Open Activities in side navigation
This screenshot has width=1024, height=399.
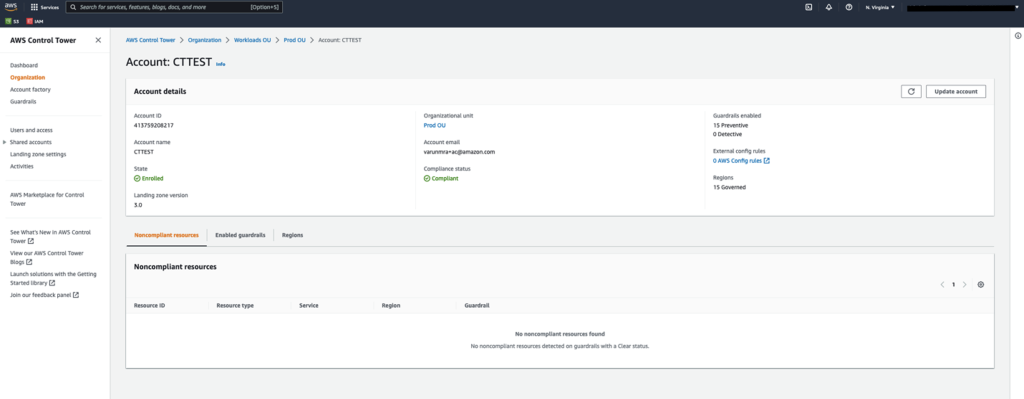coord(22,166)
